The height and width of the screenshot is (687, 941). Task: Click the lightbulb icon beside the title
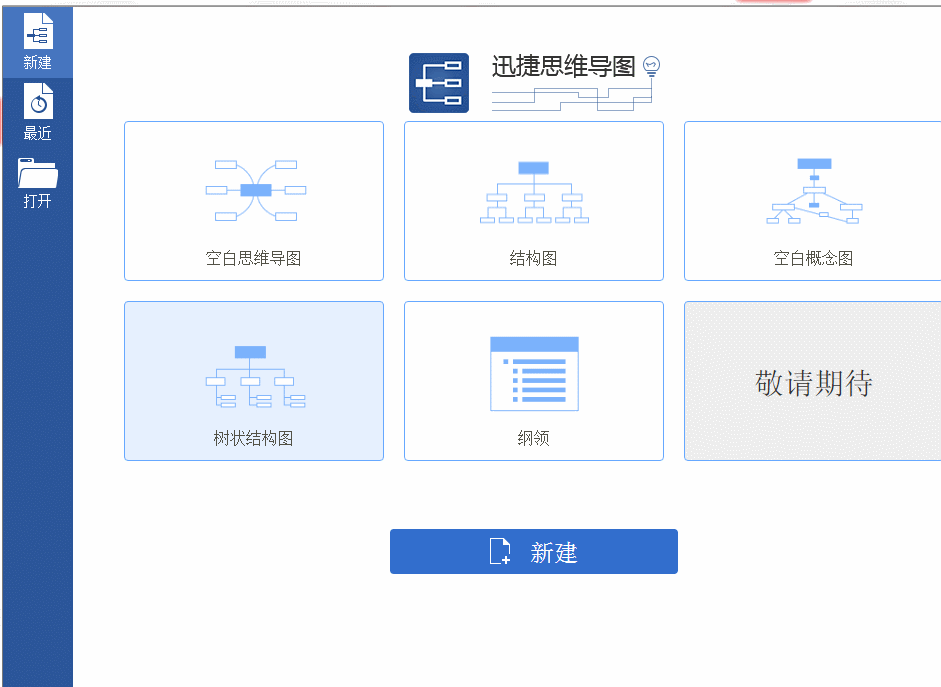tap(651, 63)
